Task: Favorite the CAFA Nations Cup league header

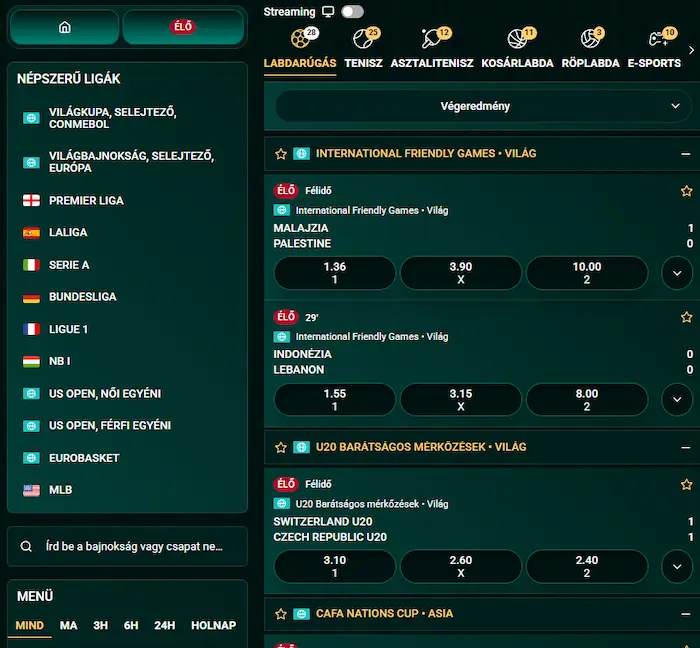Action: click(281, 614)
